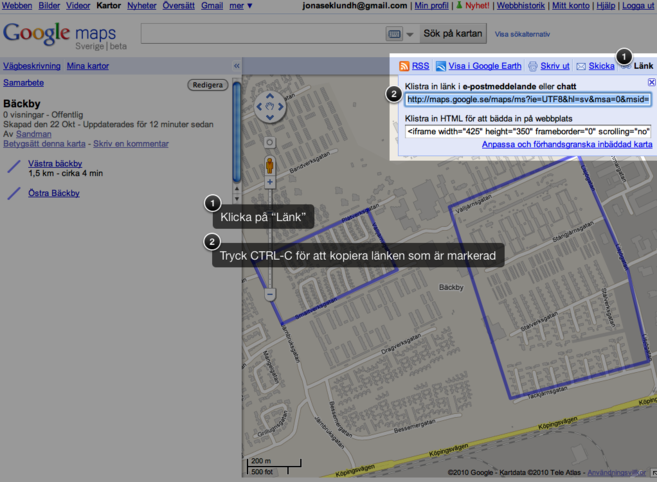Click the zoom out minus button
The width and height of the screenshot is (657, 482).
(269, 295)
